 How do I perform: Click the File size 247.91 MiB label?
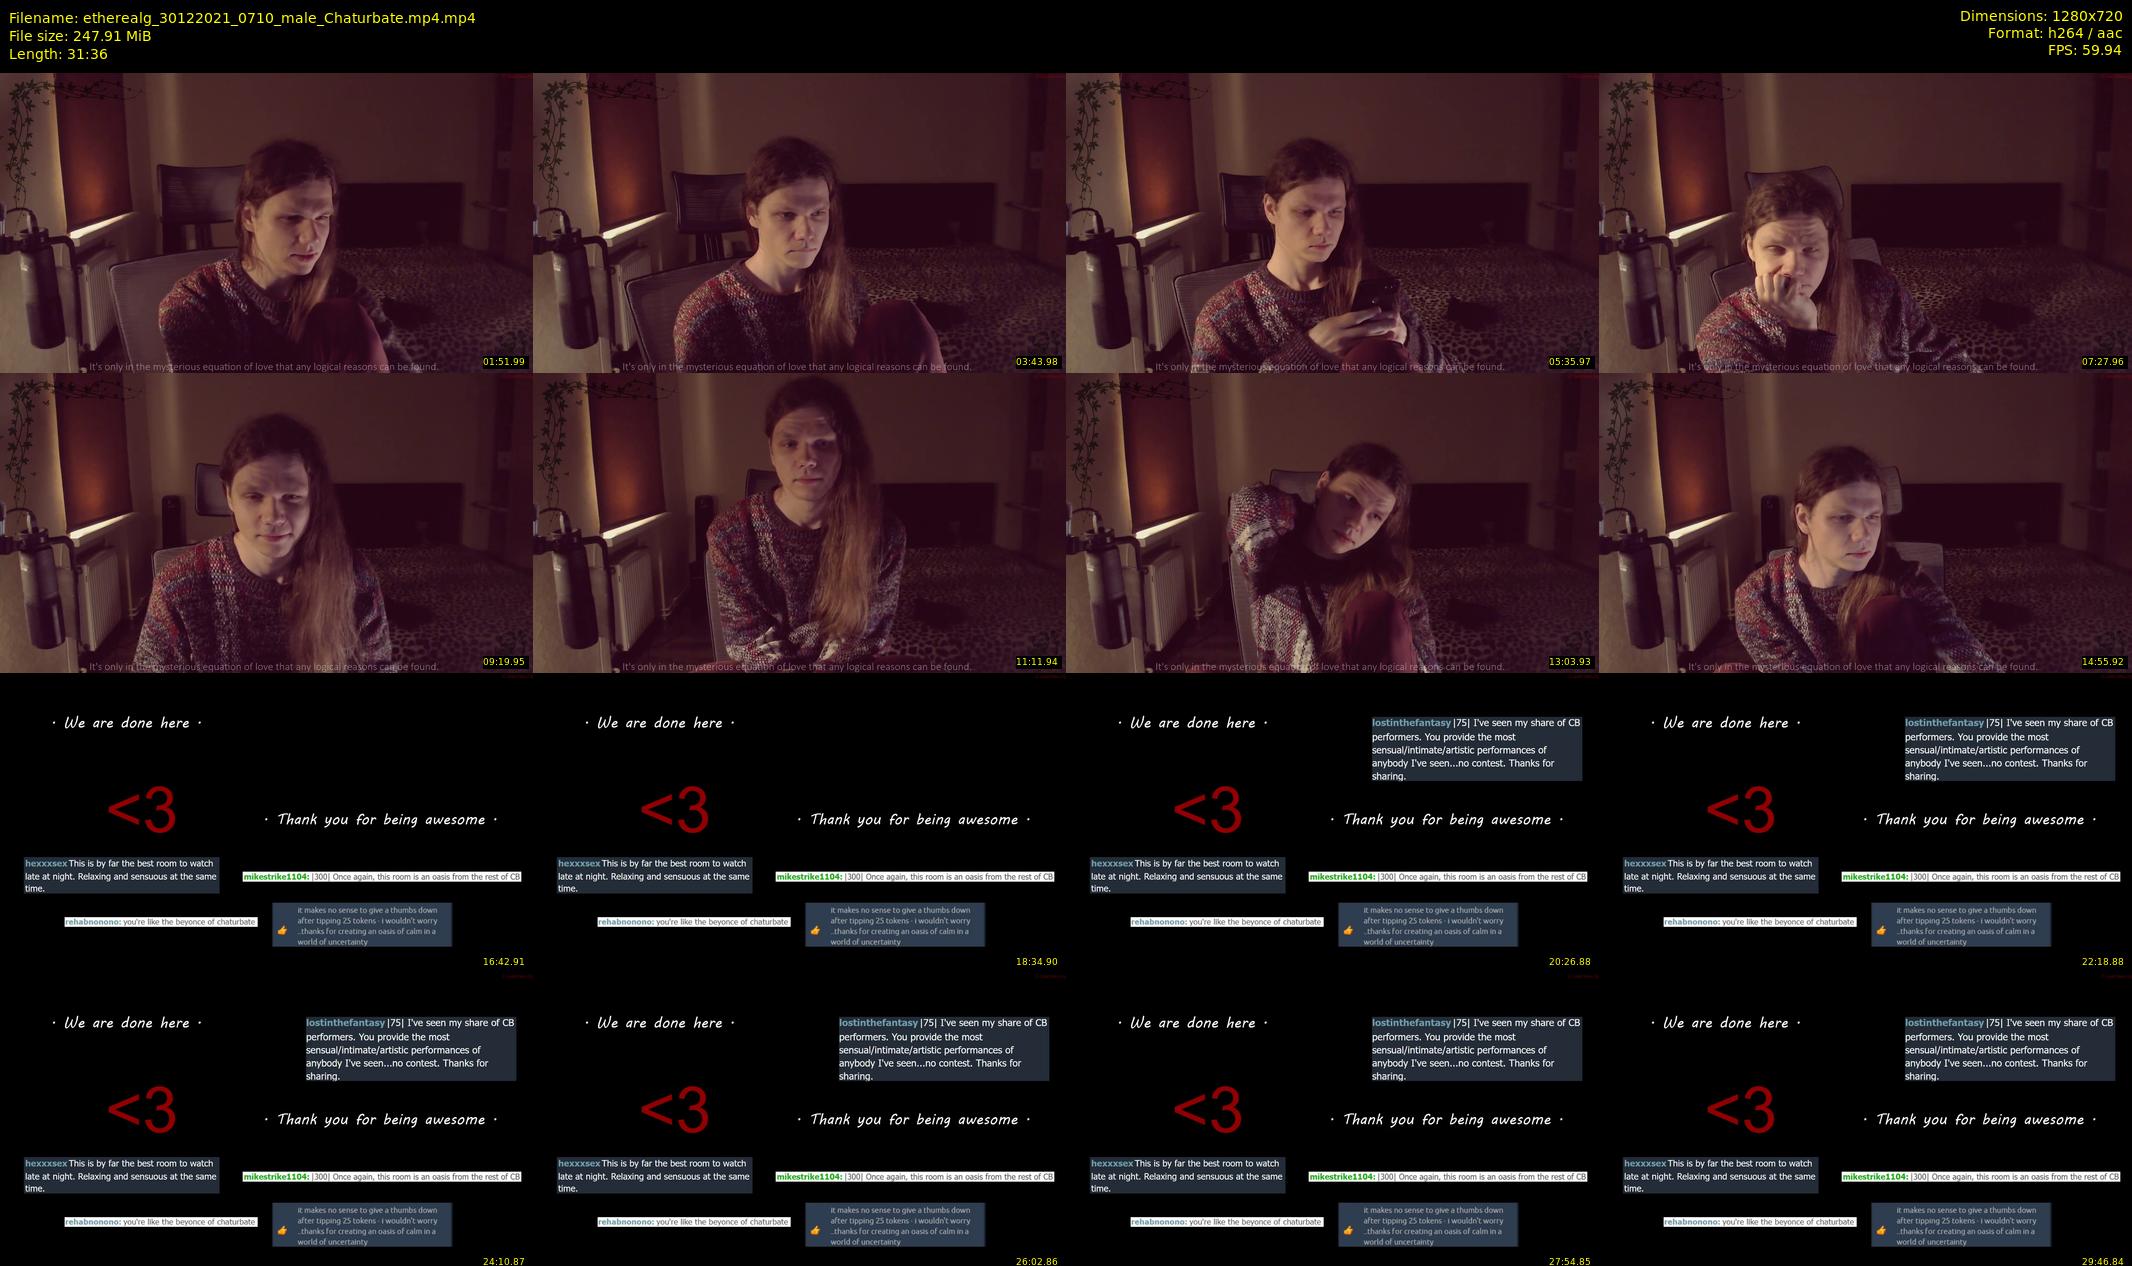[80, 36]
